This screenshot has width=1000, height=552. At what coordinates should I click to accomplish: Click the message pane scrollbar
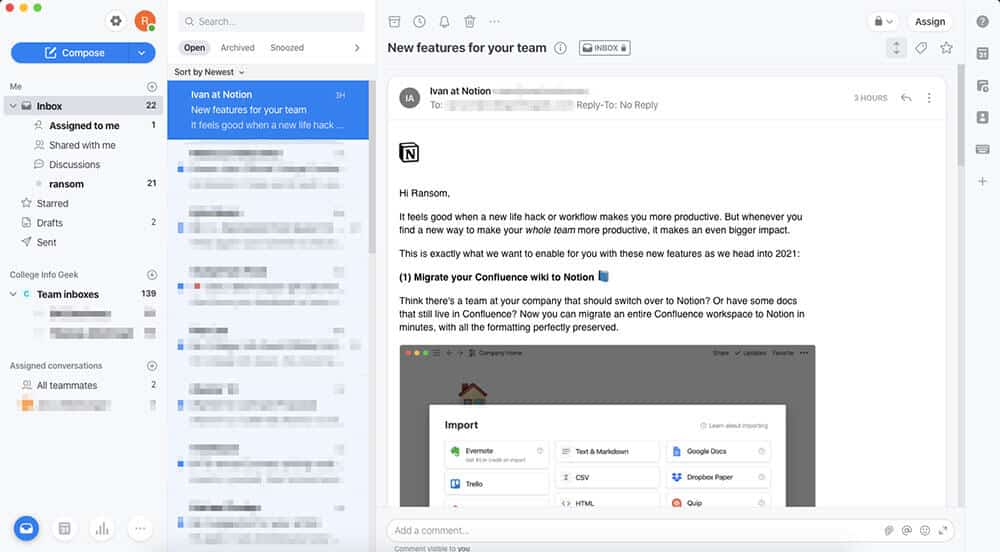click(960, 115)
